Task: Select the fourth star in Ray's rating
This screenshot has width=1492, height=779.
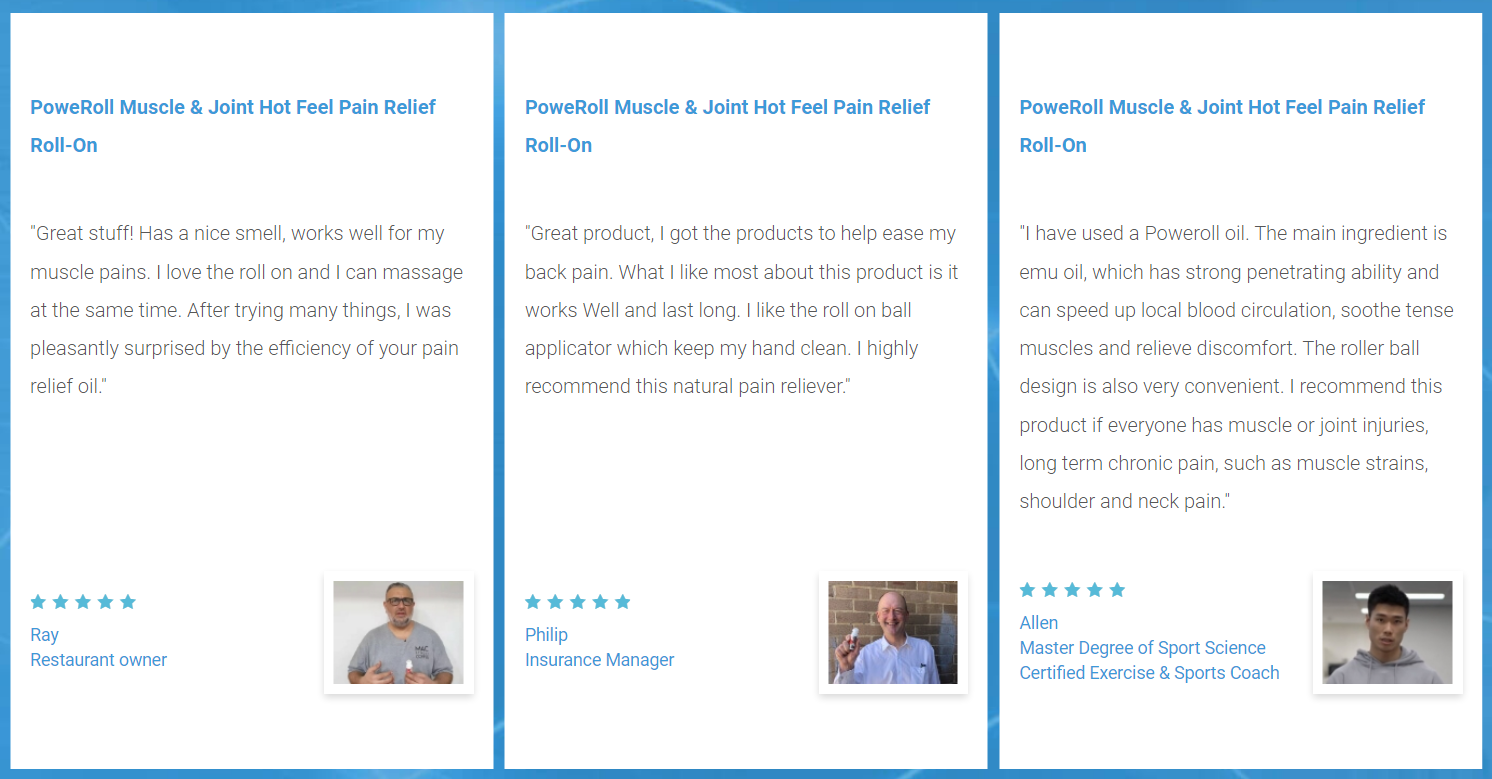Action: pos(105,602)
